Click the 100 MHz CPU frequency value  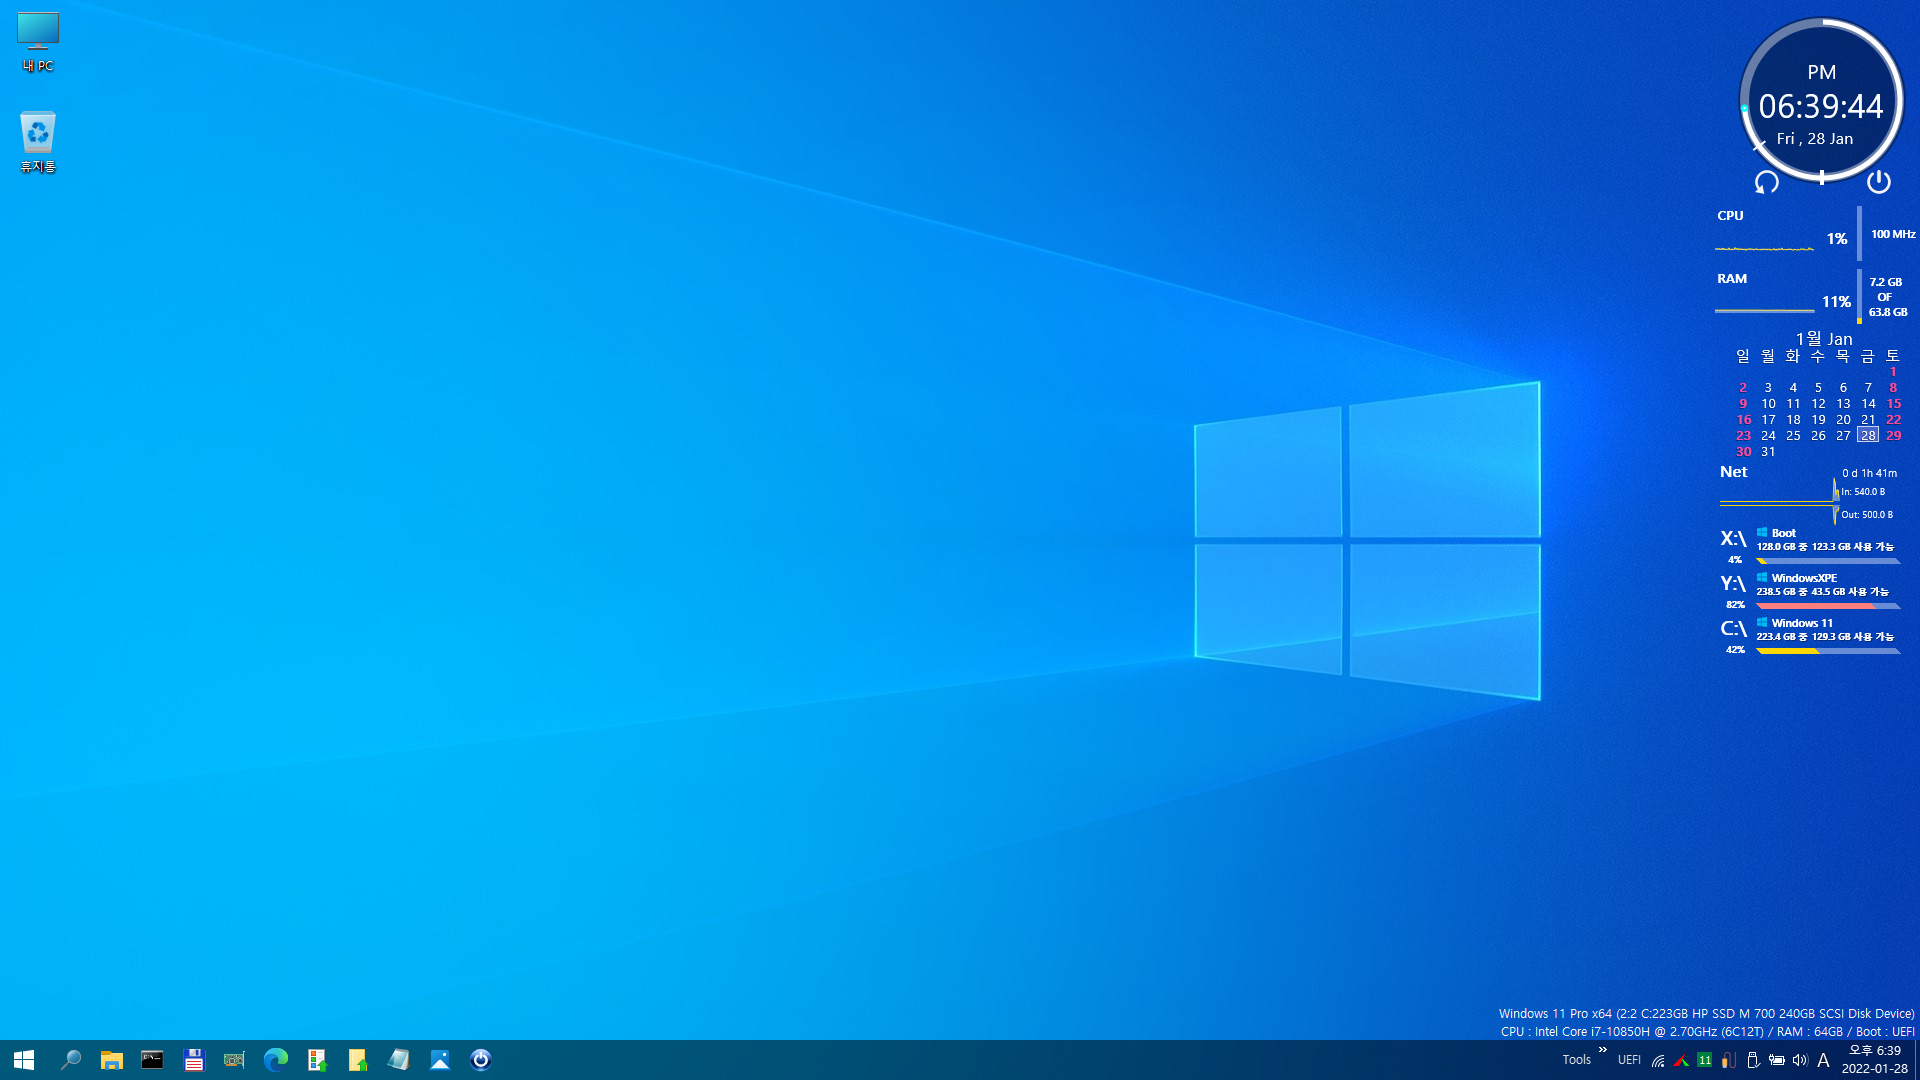[x=1893, y=234]
